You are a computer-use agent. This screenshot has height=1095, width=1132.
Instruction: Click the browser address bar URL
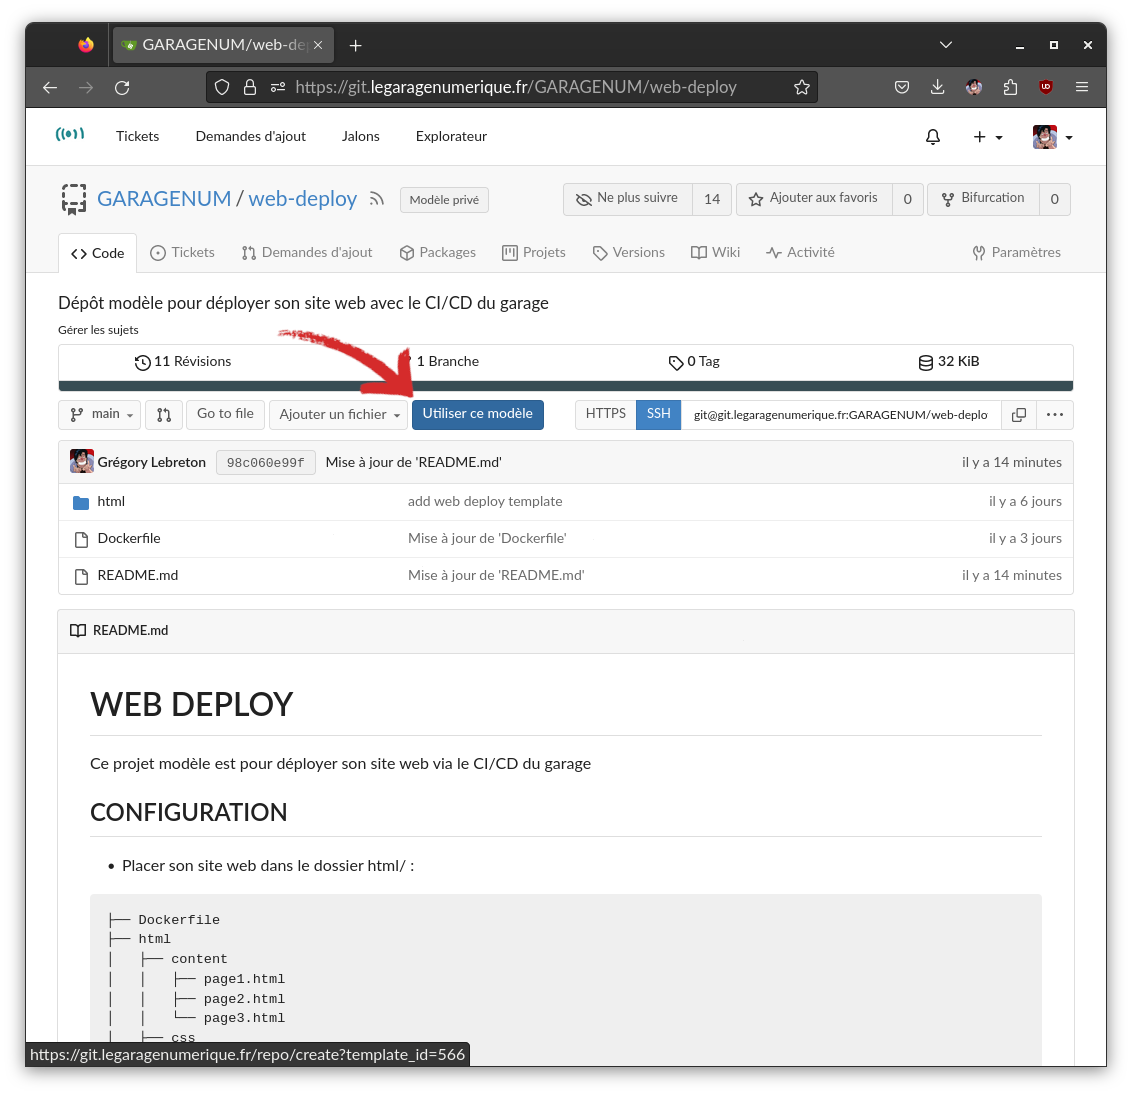[x=515, y=87]
